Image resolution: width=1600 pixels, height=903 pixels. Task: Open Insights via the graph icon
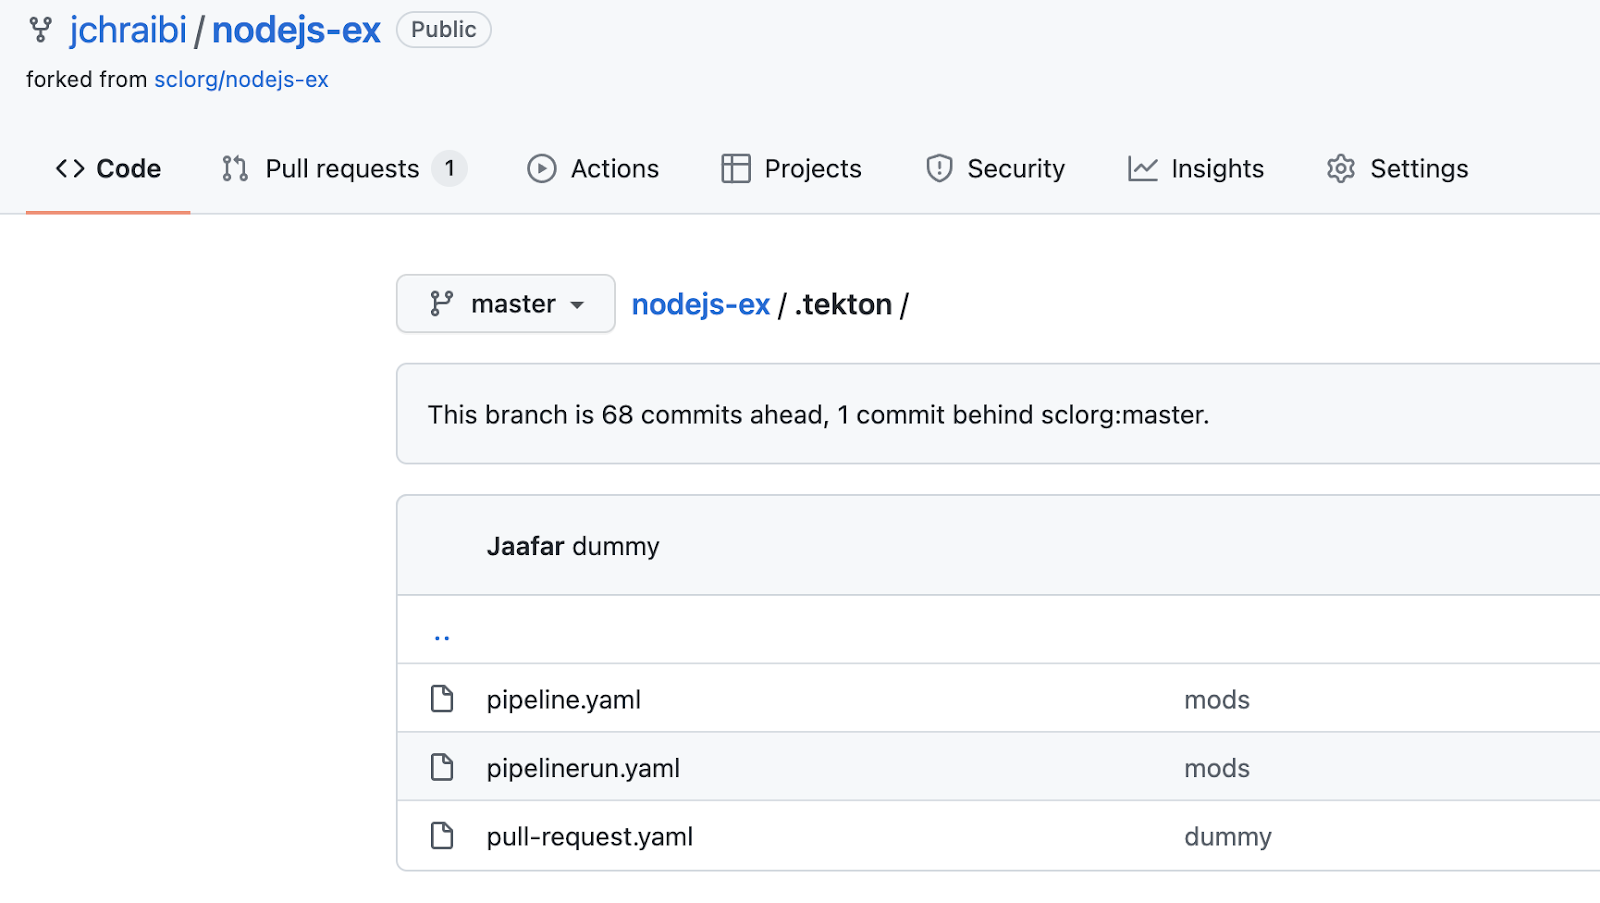[x=1141, y=169]
